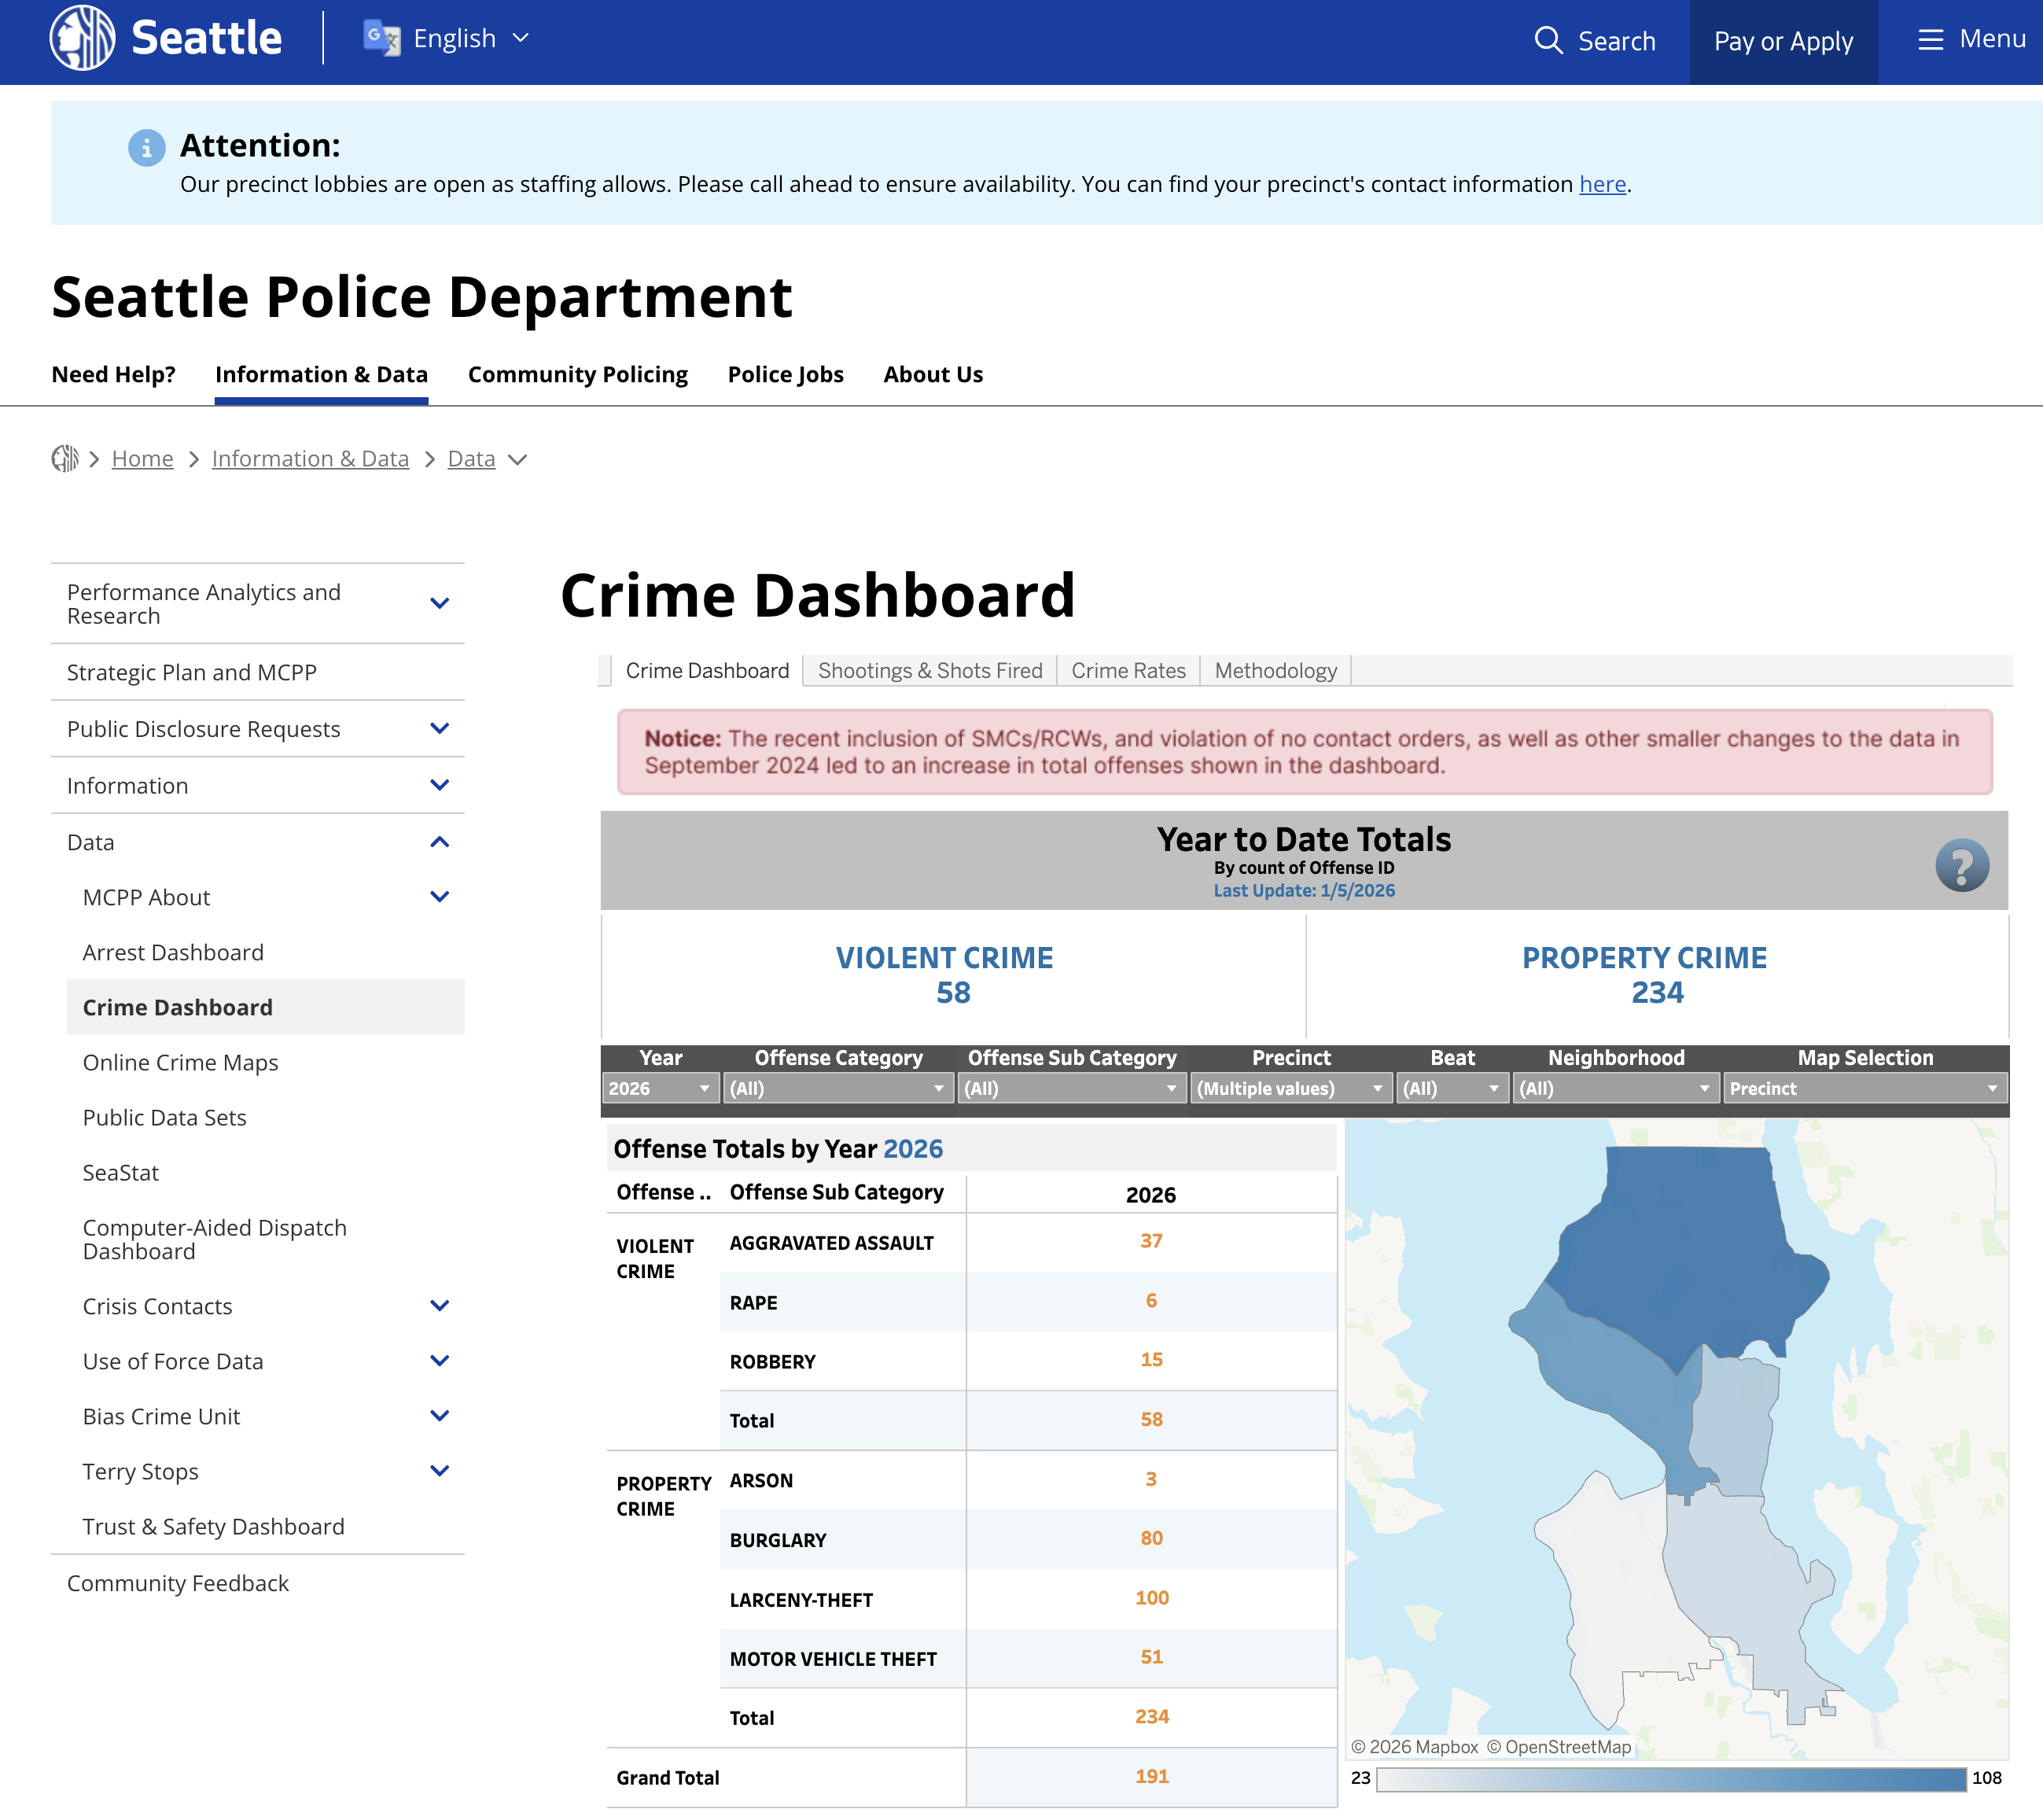Collapse the Data sidebar section

point(439,842)
